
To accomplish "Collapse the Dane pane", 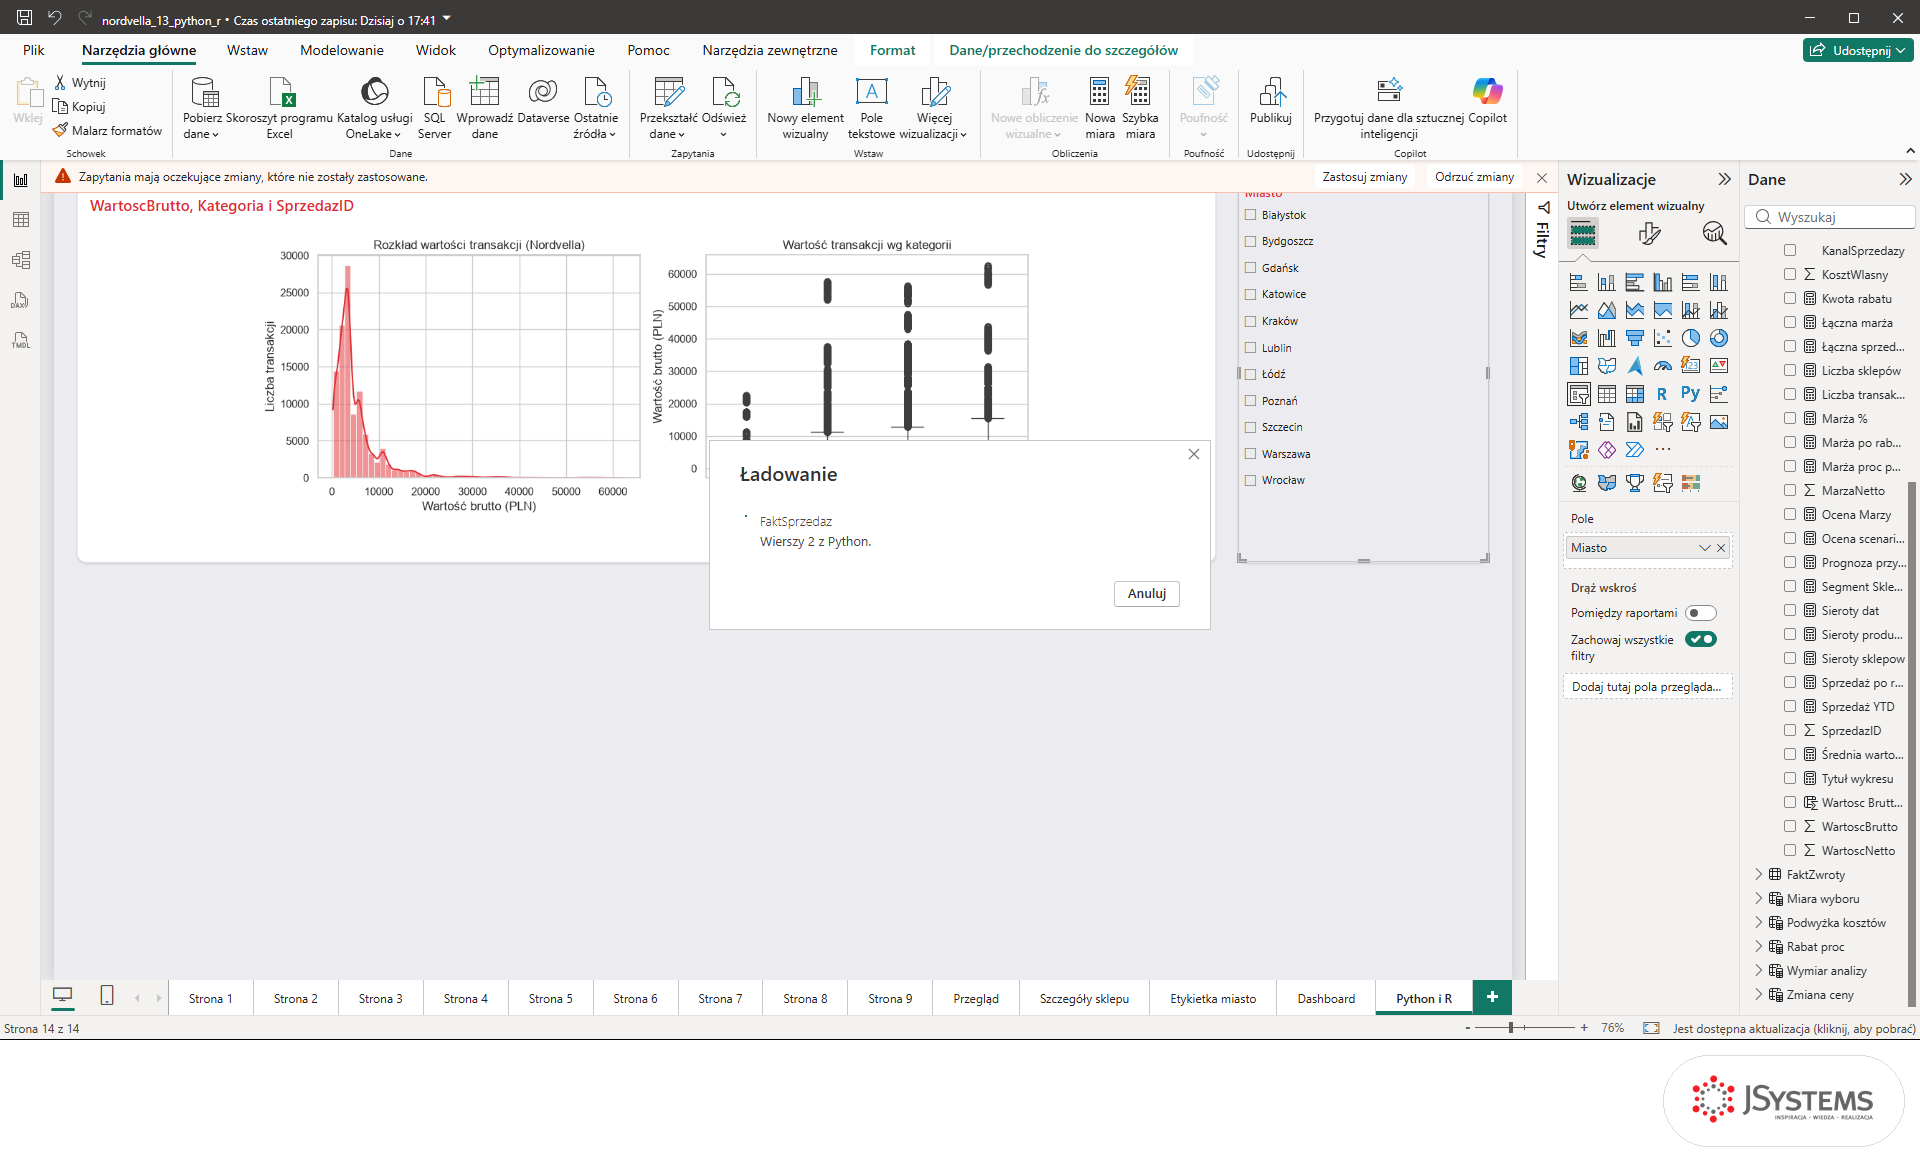I will pos(1905,179).
